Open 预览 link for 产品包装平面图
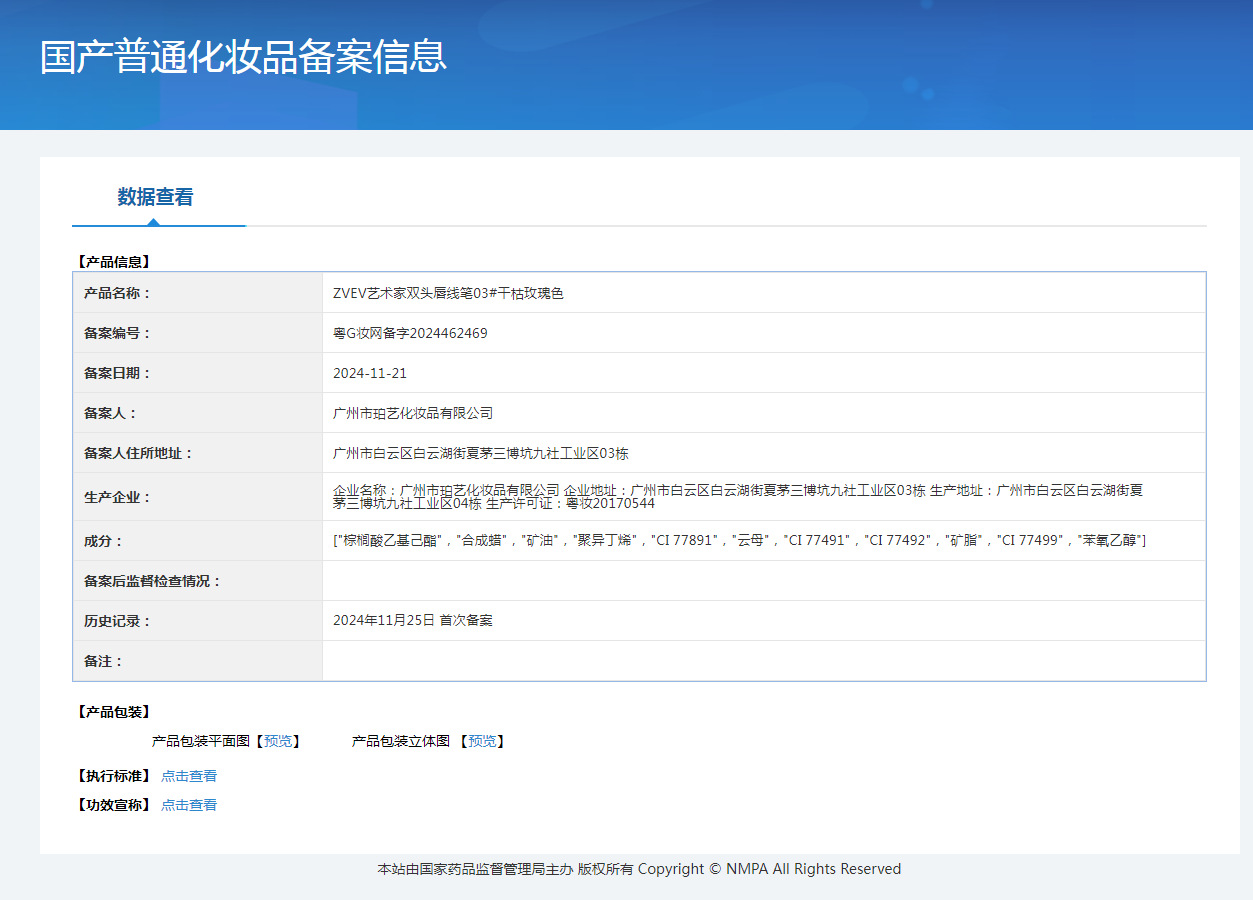Image resolution: width=1253 pixels, height=900 pixels. [x=278, y=741]
